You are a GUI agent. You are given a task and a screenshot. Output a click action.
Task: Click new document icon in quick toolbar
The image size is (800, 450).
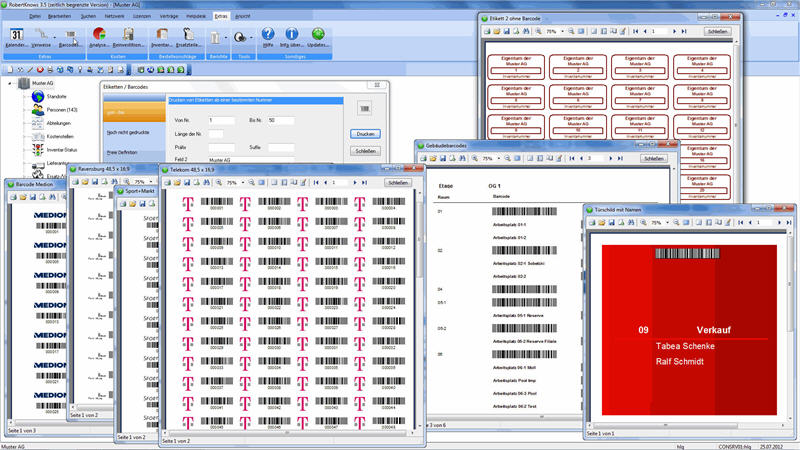10,69
